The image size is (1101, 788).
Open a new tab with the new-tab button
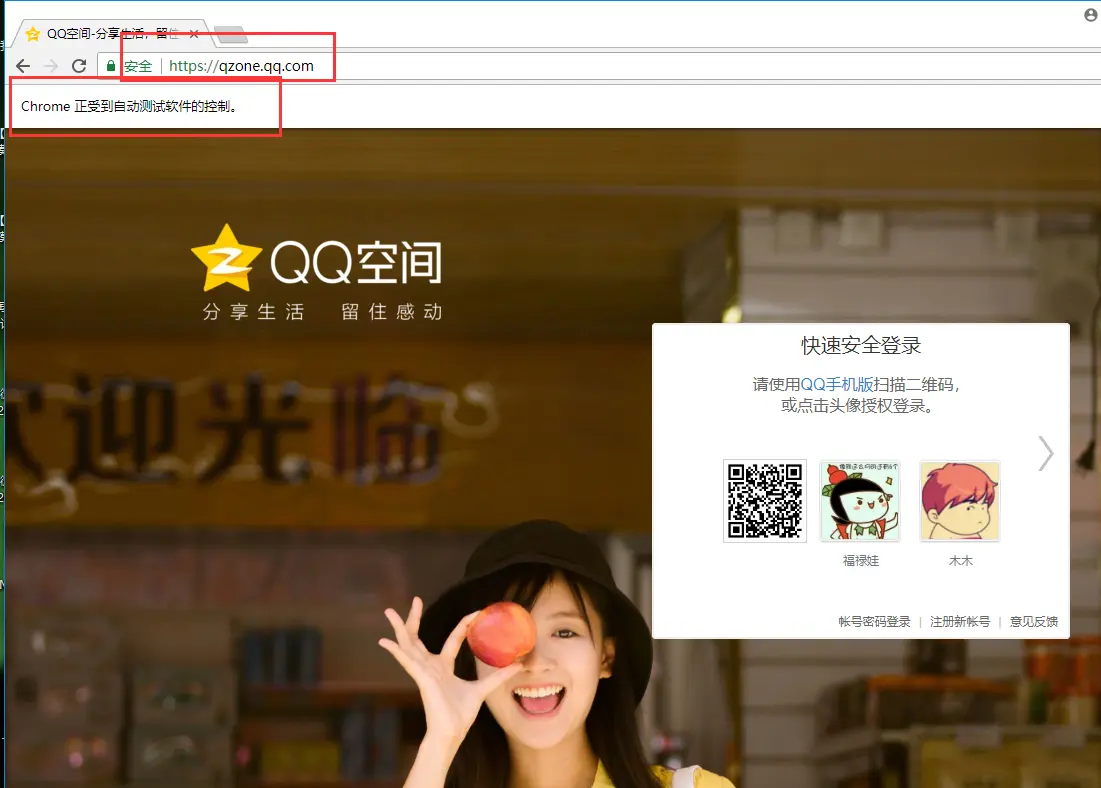tap(230, 34)
